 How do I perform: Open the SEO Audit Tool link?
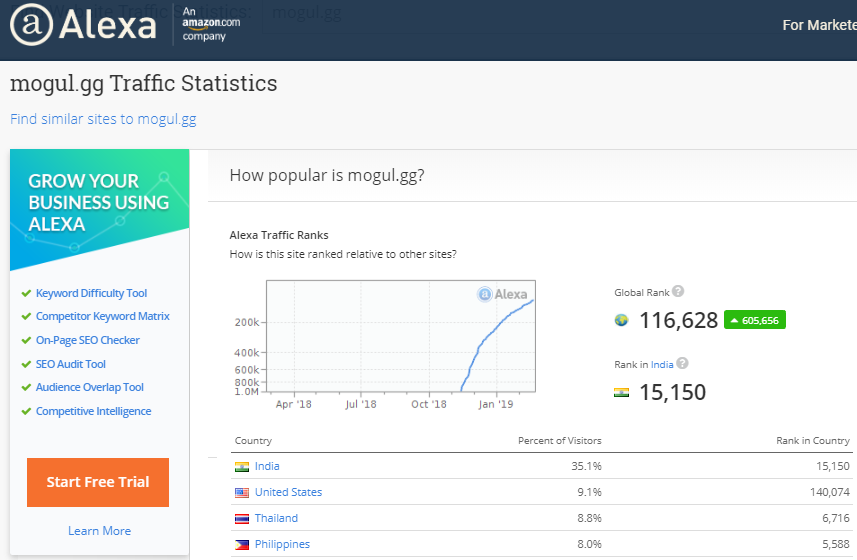(x=71, y=364)
